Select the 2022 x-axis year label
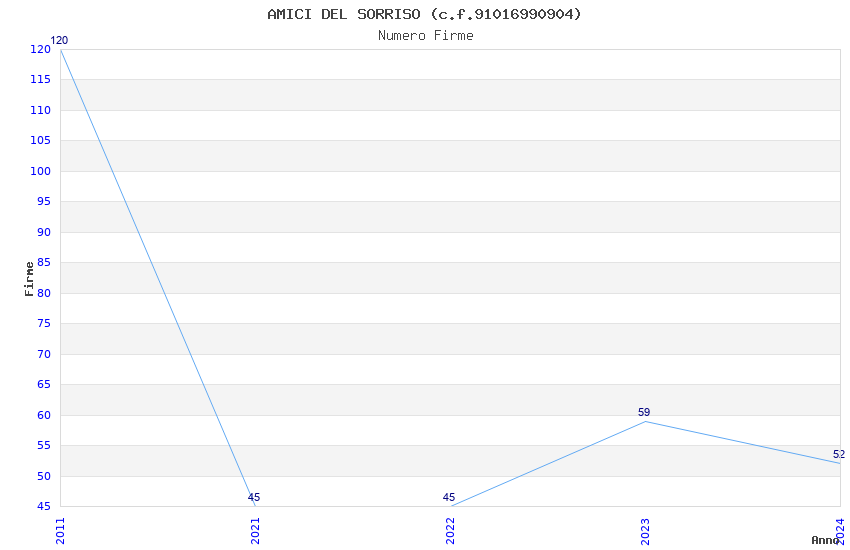 [x=450, y=531]
